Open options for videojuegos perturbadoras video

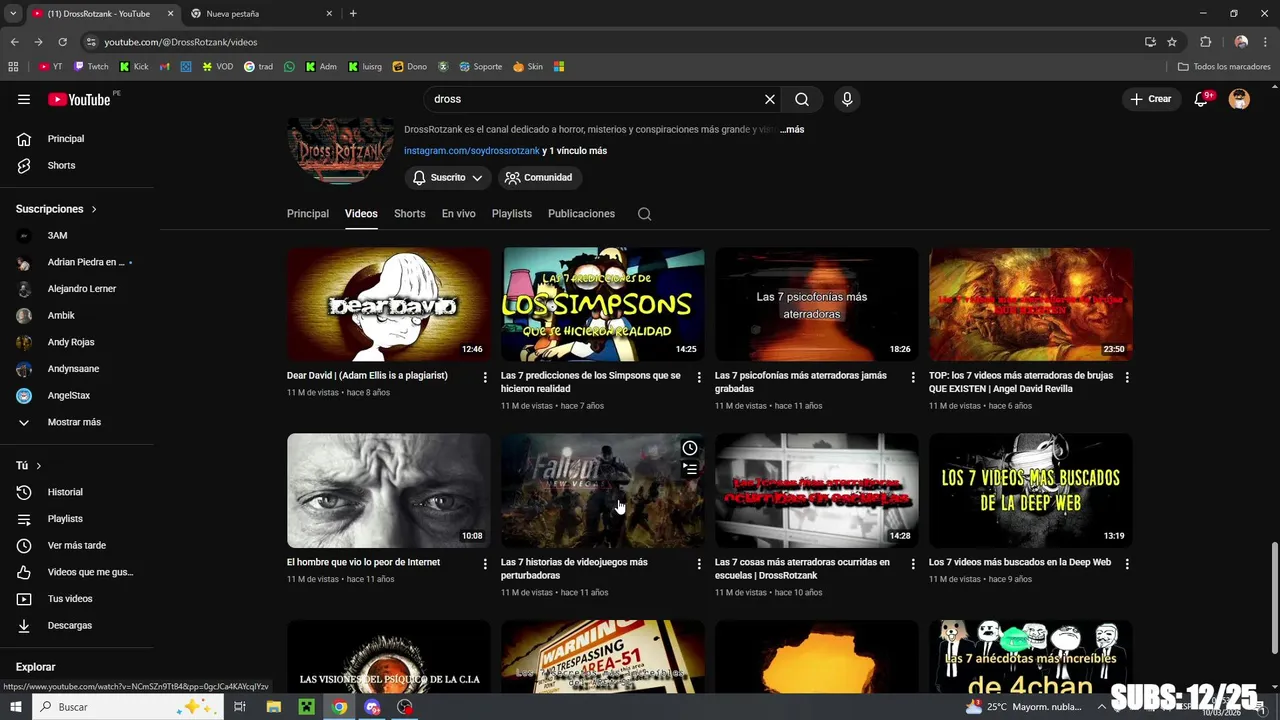click(699, 564)
